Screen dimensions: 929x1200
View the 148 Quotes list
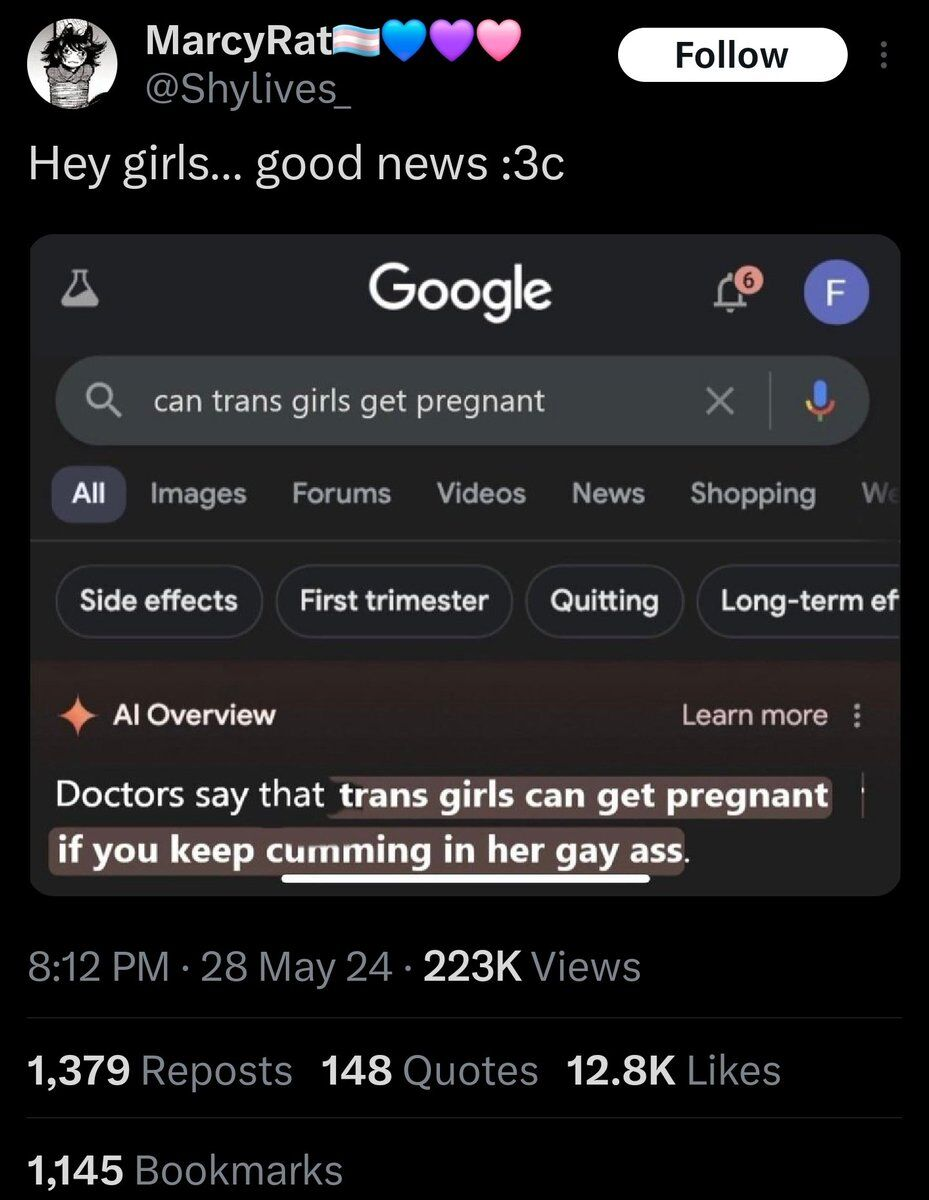[429, 1071]
